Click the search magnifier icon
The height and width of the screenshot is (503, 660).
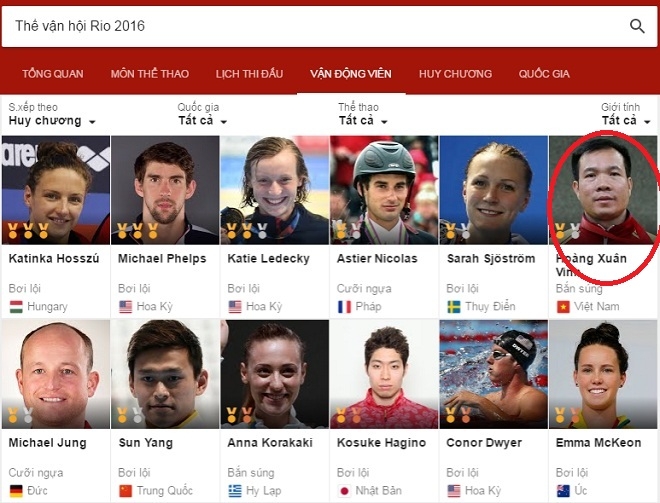[637, 26]
